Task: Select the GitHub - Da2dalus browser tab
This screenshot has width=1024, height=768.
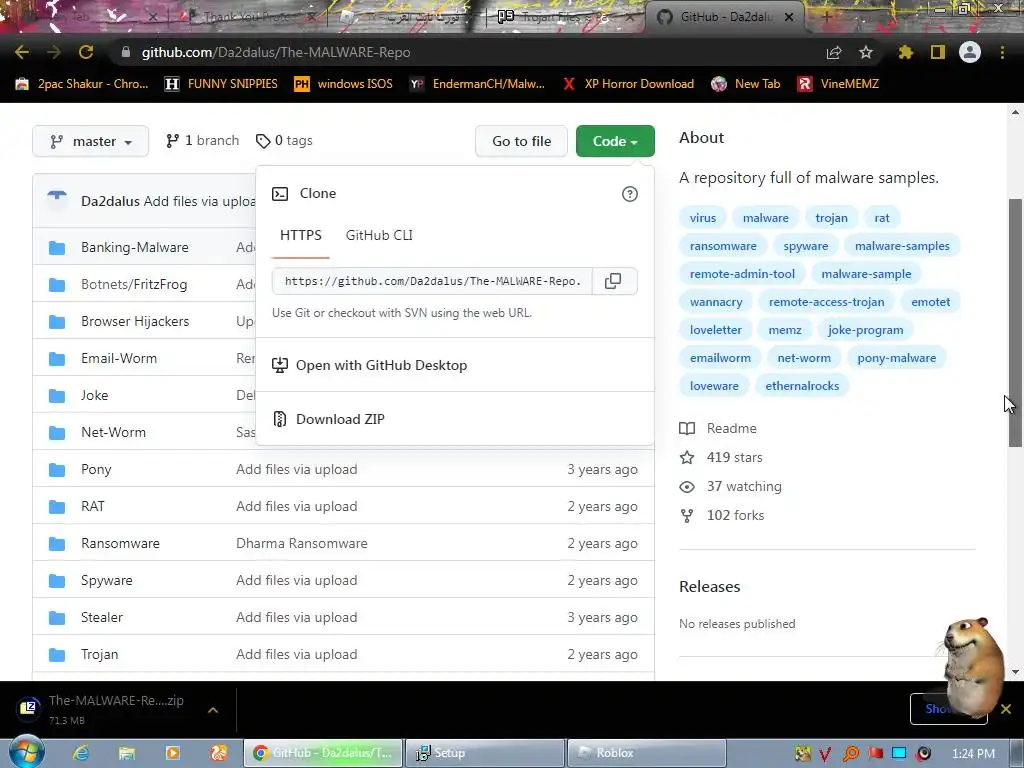Action: (x=724, y=17)
